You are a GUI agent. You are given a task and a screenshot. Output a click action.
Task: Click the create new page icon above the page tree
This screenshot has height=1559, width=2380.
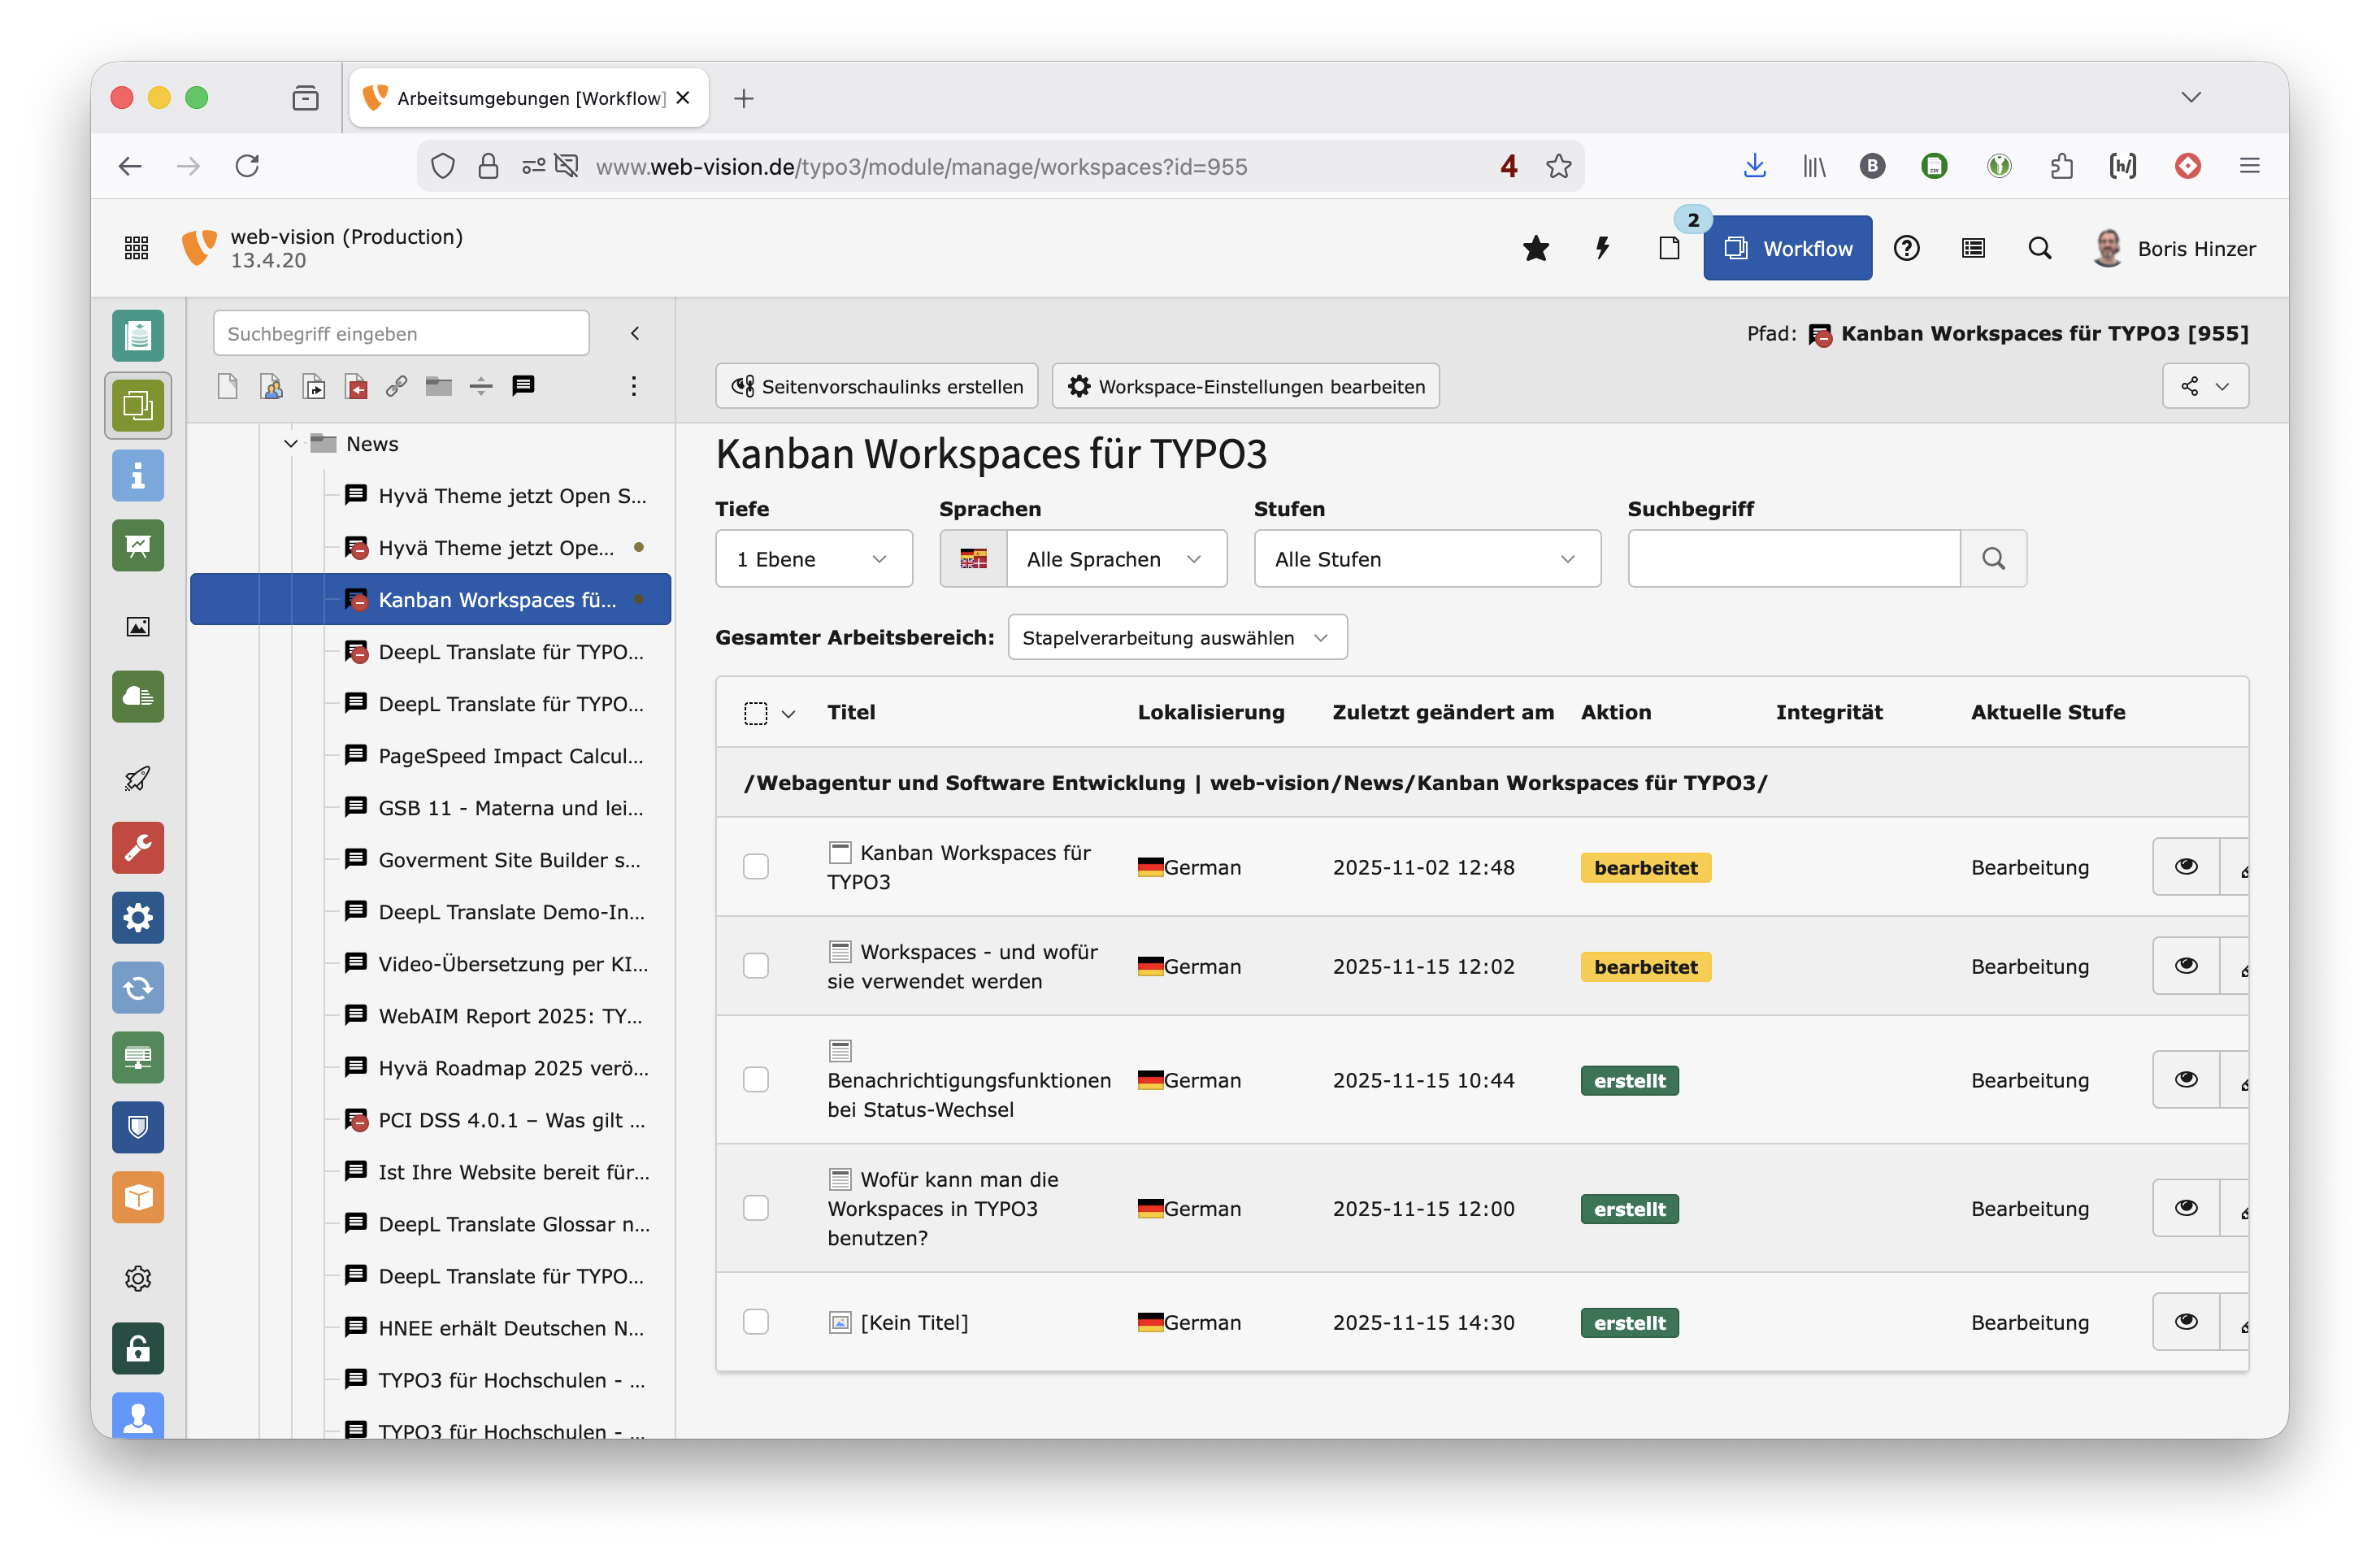pyautogui.click(x=227, y=386)
